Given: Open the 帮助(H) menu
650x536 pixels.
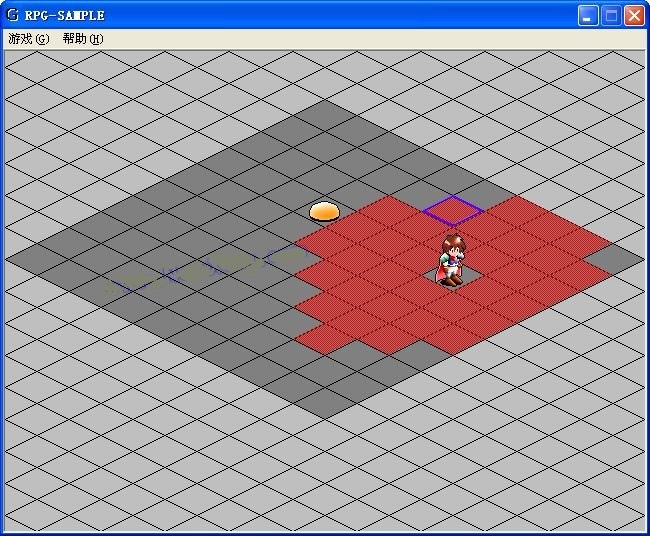Looking at the screenshot, I should [x=83, y=39].
